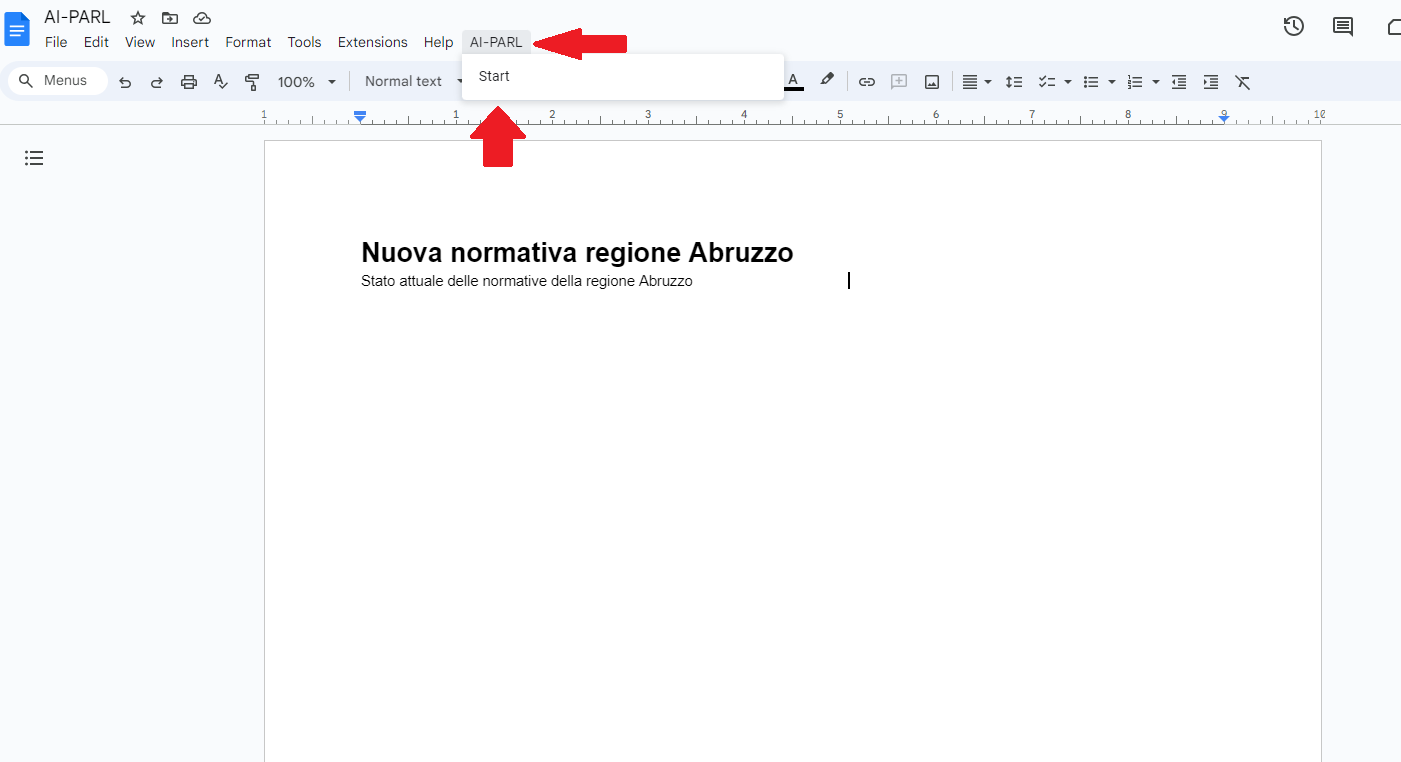Show comments with the speech bubble icon
The height and width of the screenshot is (762, 1401).
coord(1343,27)
